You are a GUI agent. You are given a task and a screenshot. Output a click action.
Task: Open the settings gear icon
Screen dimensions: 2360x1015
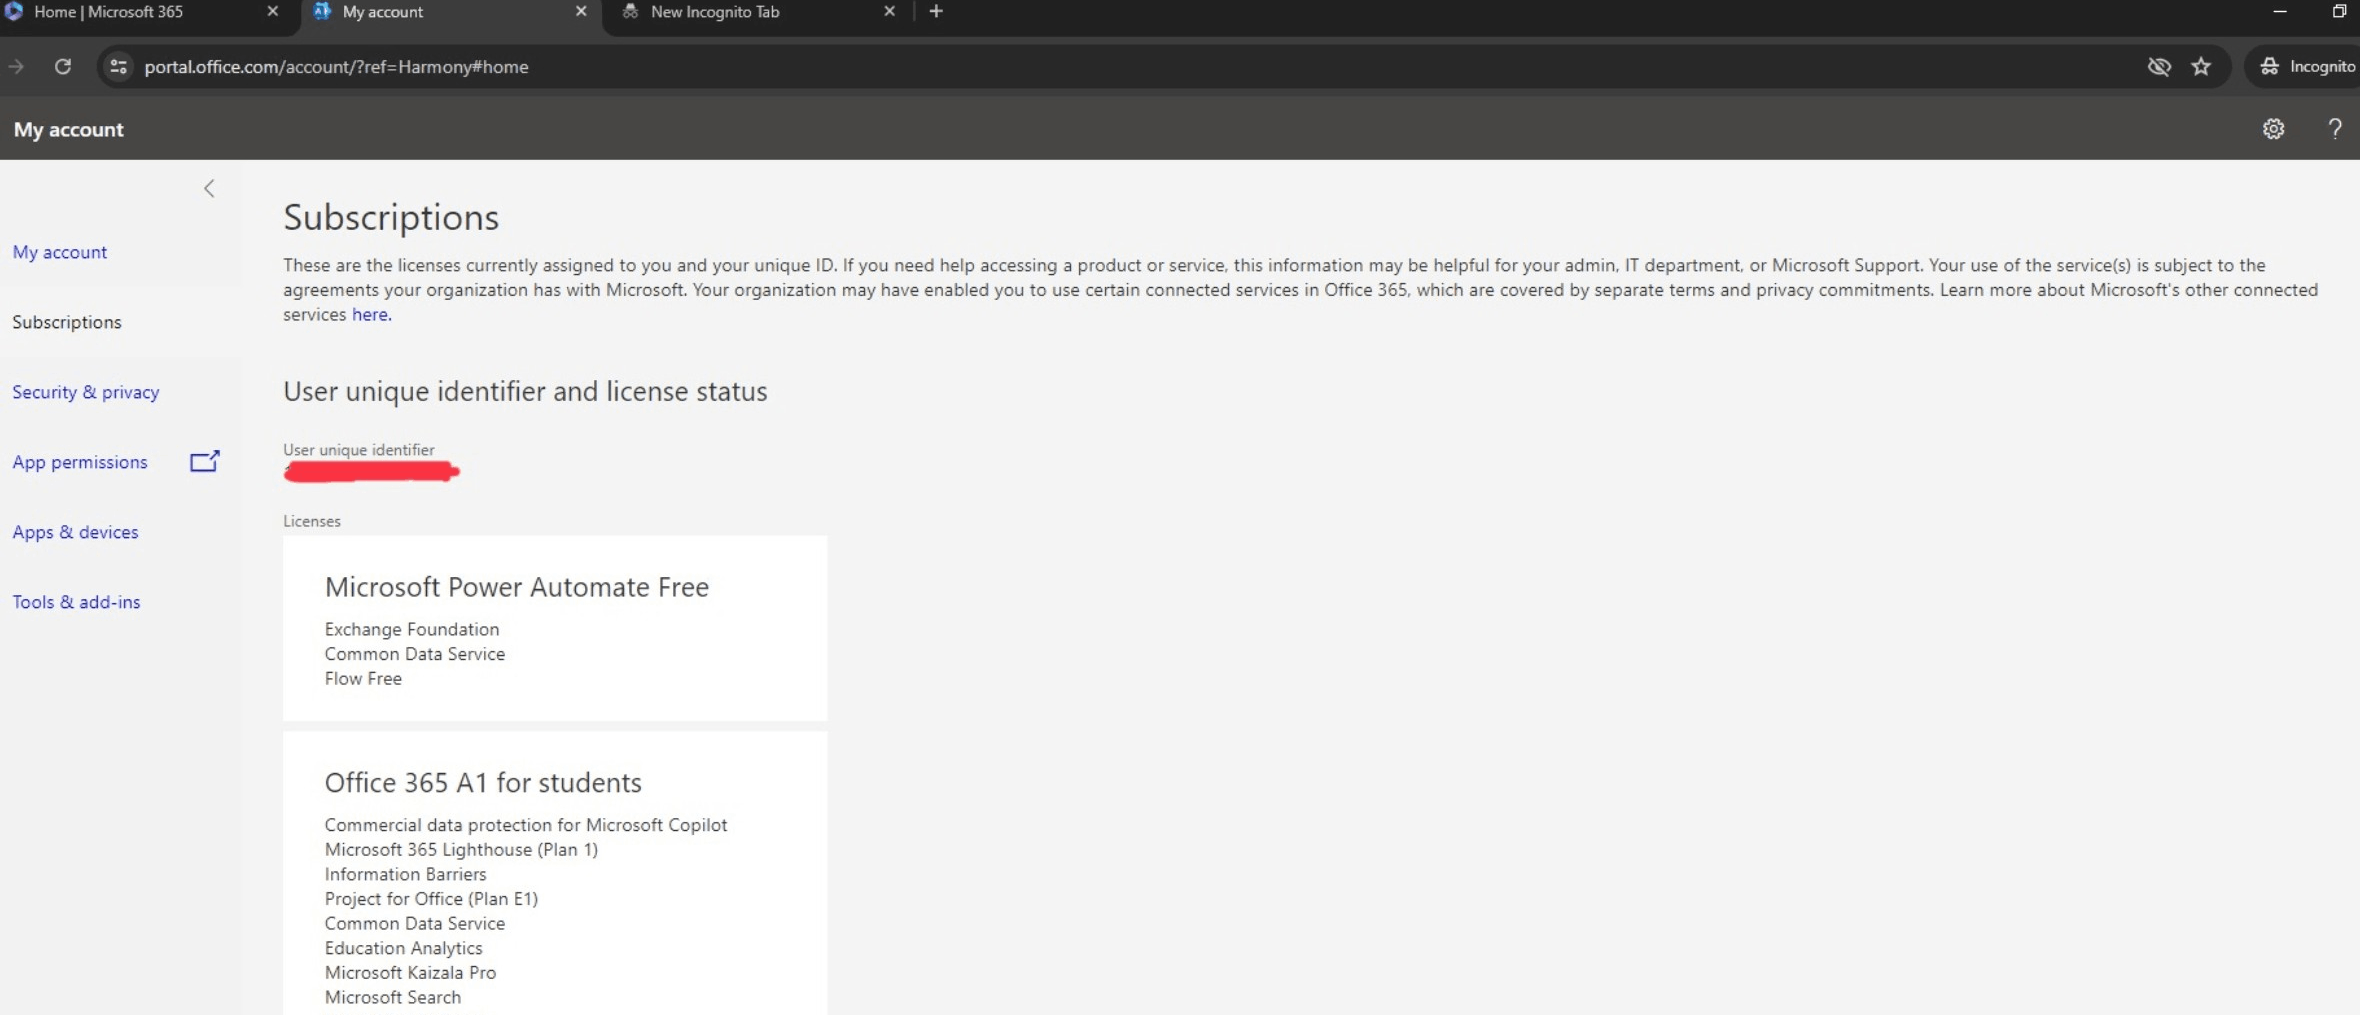coord(2273,129)
